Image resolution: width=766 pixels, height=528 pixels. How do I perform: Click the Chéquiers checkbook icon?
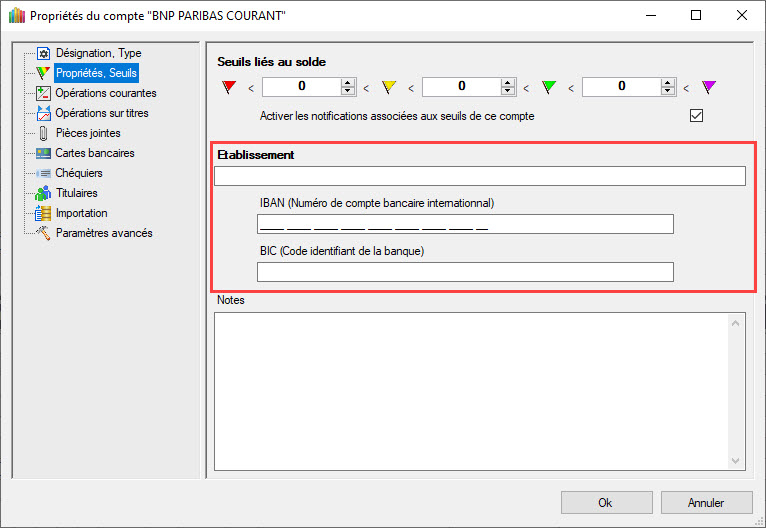click(43, 173)
